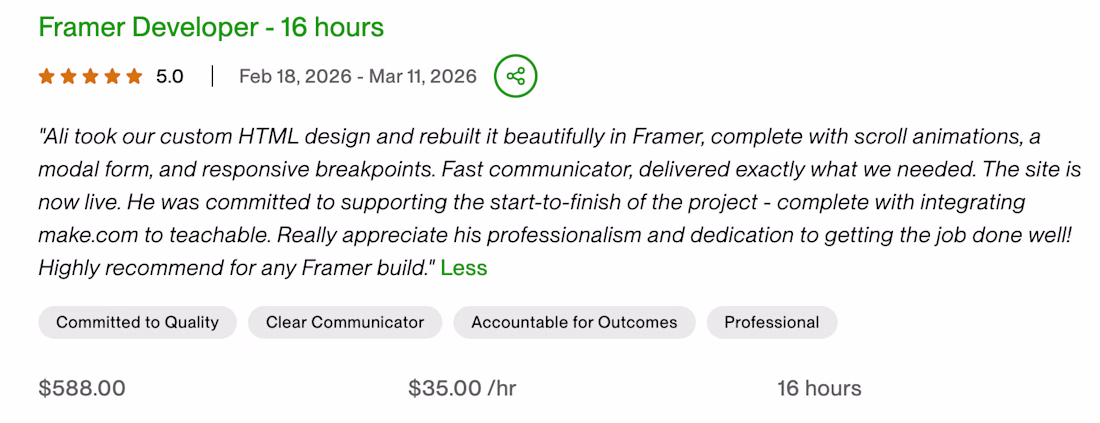Click the 5.0 rating score
The width and height of the screenshot is (1100, 423).
[x=170, y=76]
